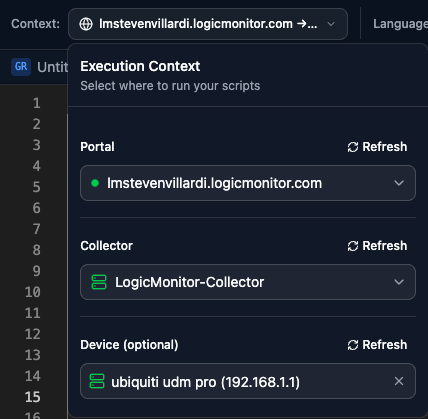Screen dimensions: 428x419
Task: Click the server icon beside ubiquiti udm pro
Action: [97, 381]
